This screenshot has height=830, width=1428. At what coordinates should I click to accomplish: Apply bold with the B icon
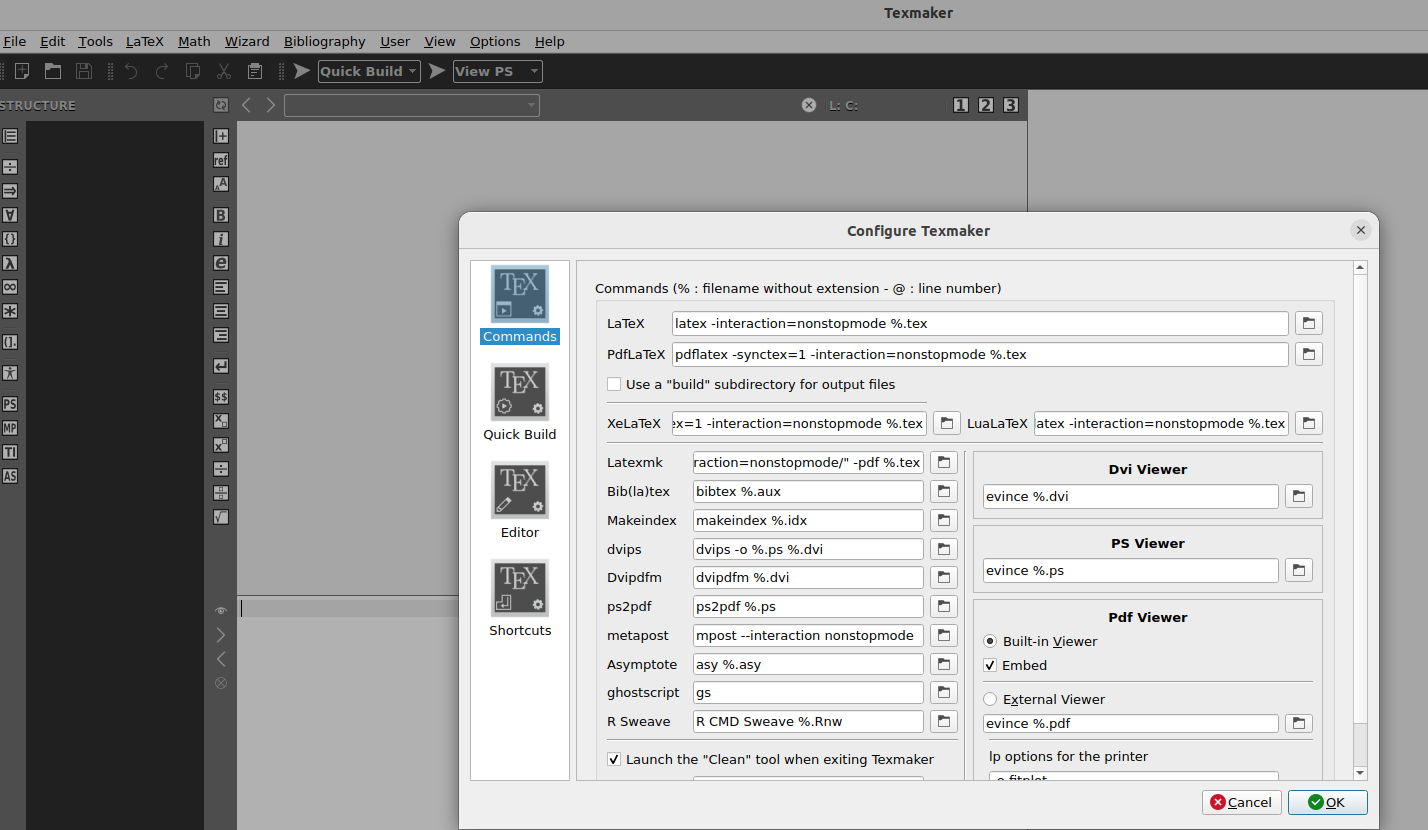221,215
